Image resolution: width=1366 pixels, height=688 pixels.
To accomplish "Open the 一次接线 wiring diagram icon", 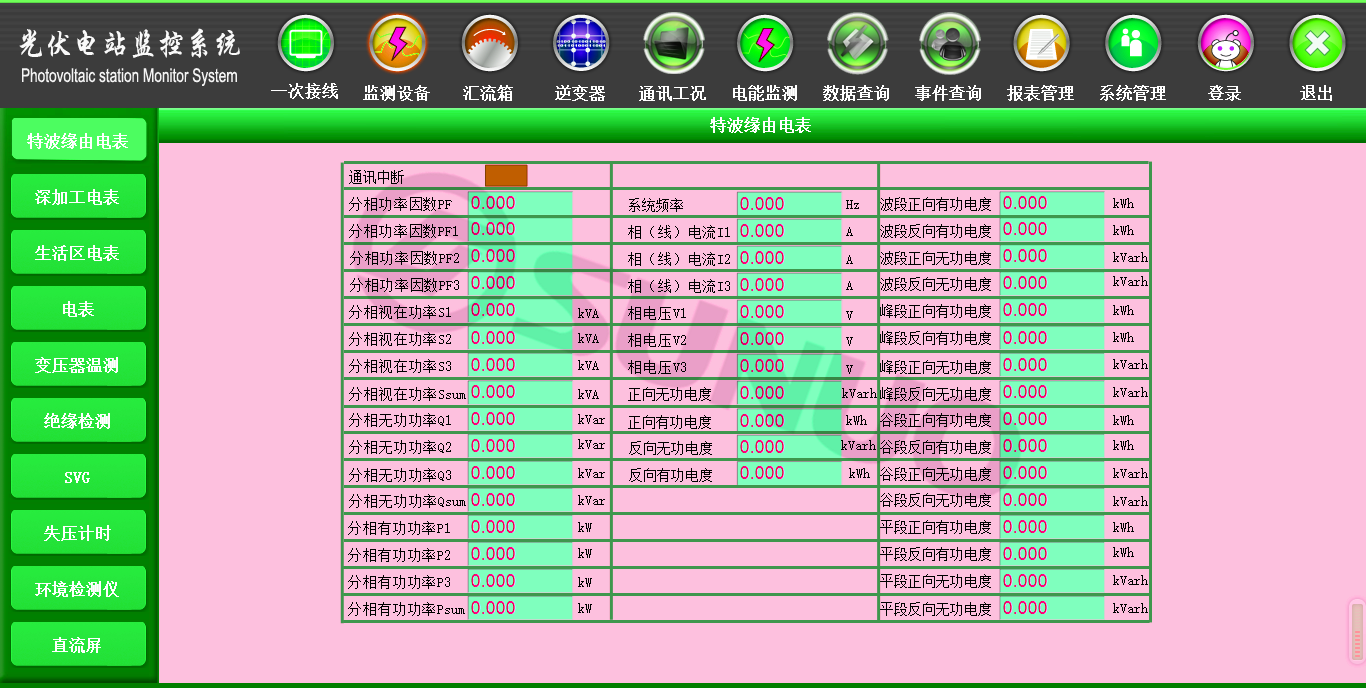I will [305, 45].
